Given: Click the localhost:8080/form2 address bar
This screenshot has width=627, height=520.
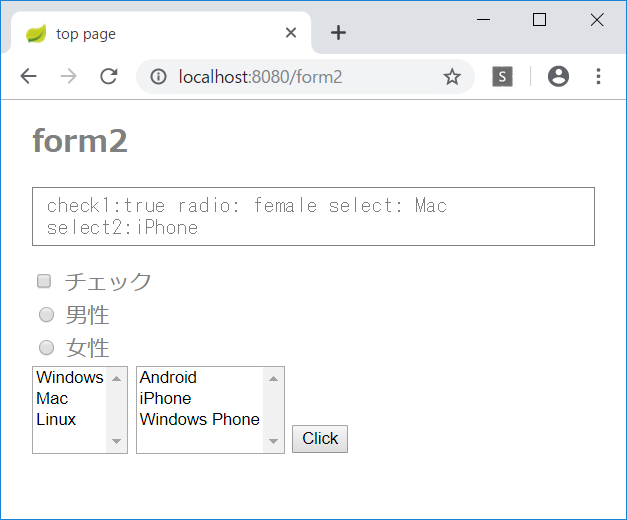Looking at the screenshot, I should tap(300, 77).
